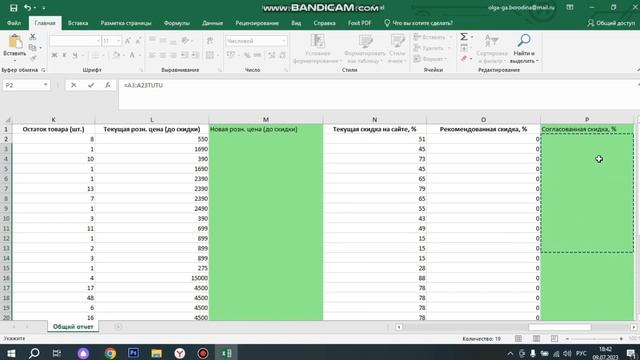Click the Fill Color bucket icon
Viewport: 640px width, 360px height.
[x=116, y=55]
